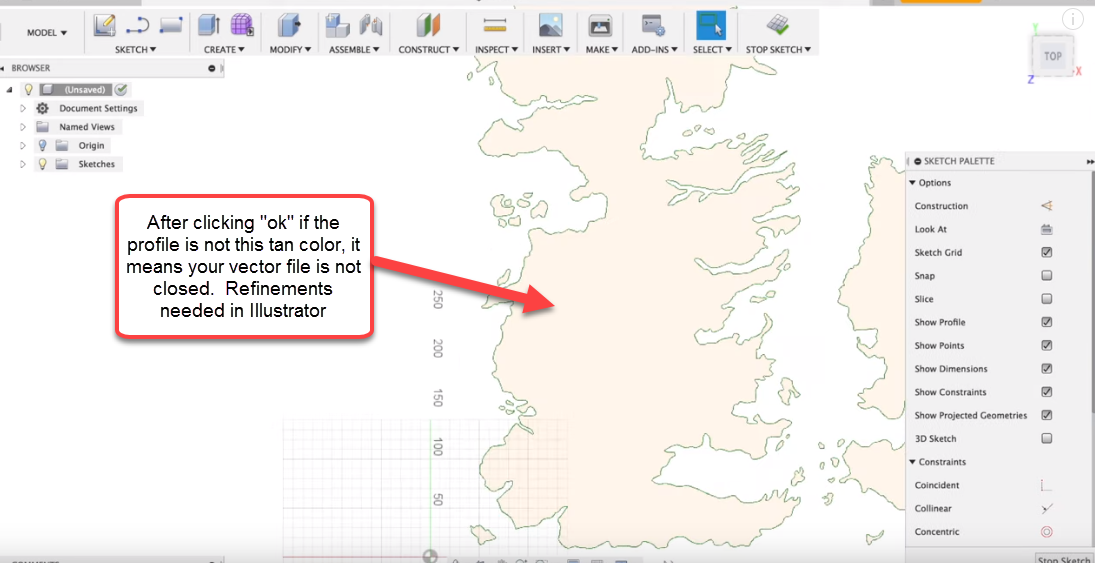The image size is (1095, 563).
Task: Click the Concentric constraint icon
Action: point(1046,532)
